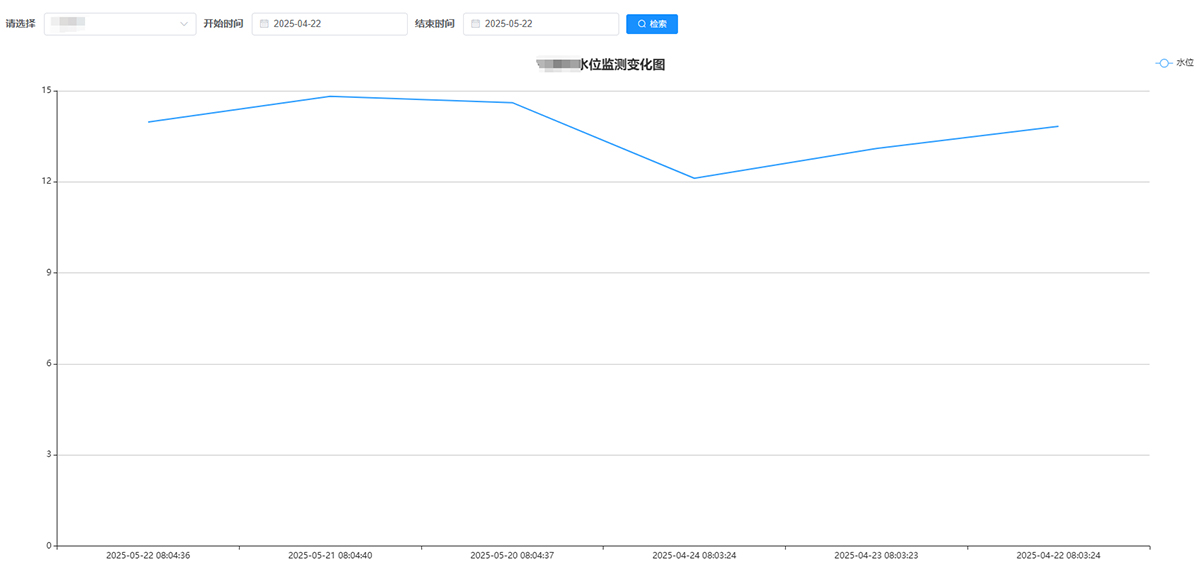Select the 2025-05-21 08:04:40 x-axis label

[x=330, y=555]
